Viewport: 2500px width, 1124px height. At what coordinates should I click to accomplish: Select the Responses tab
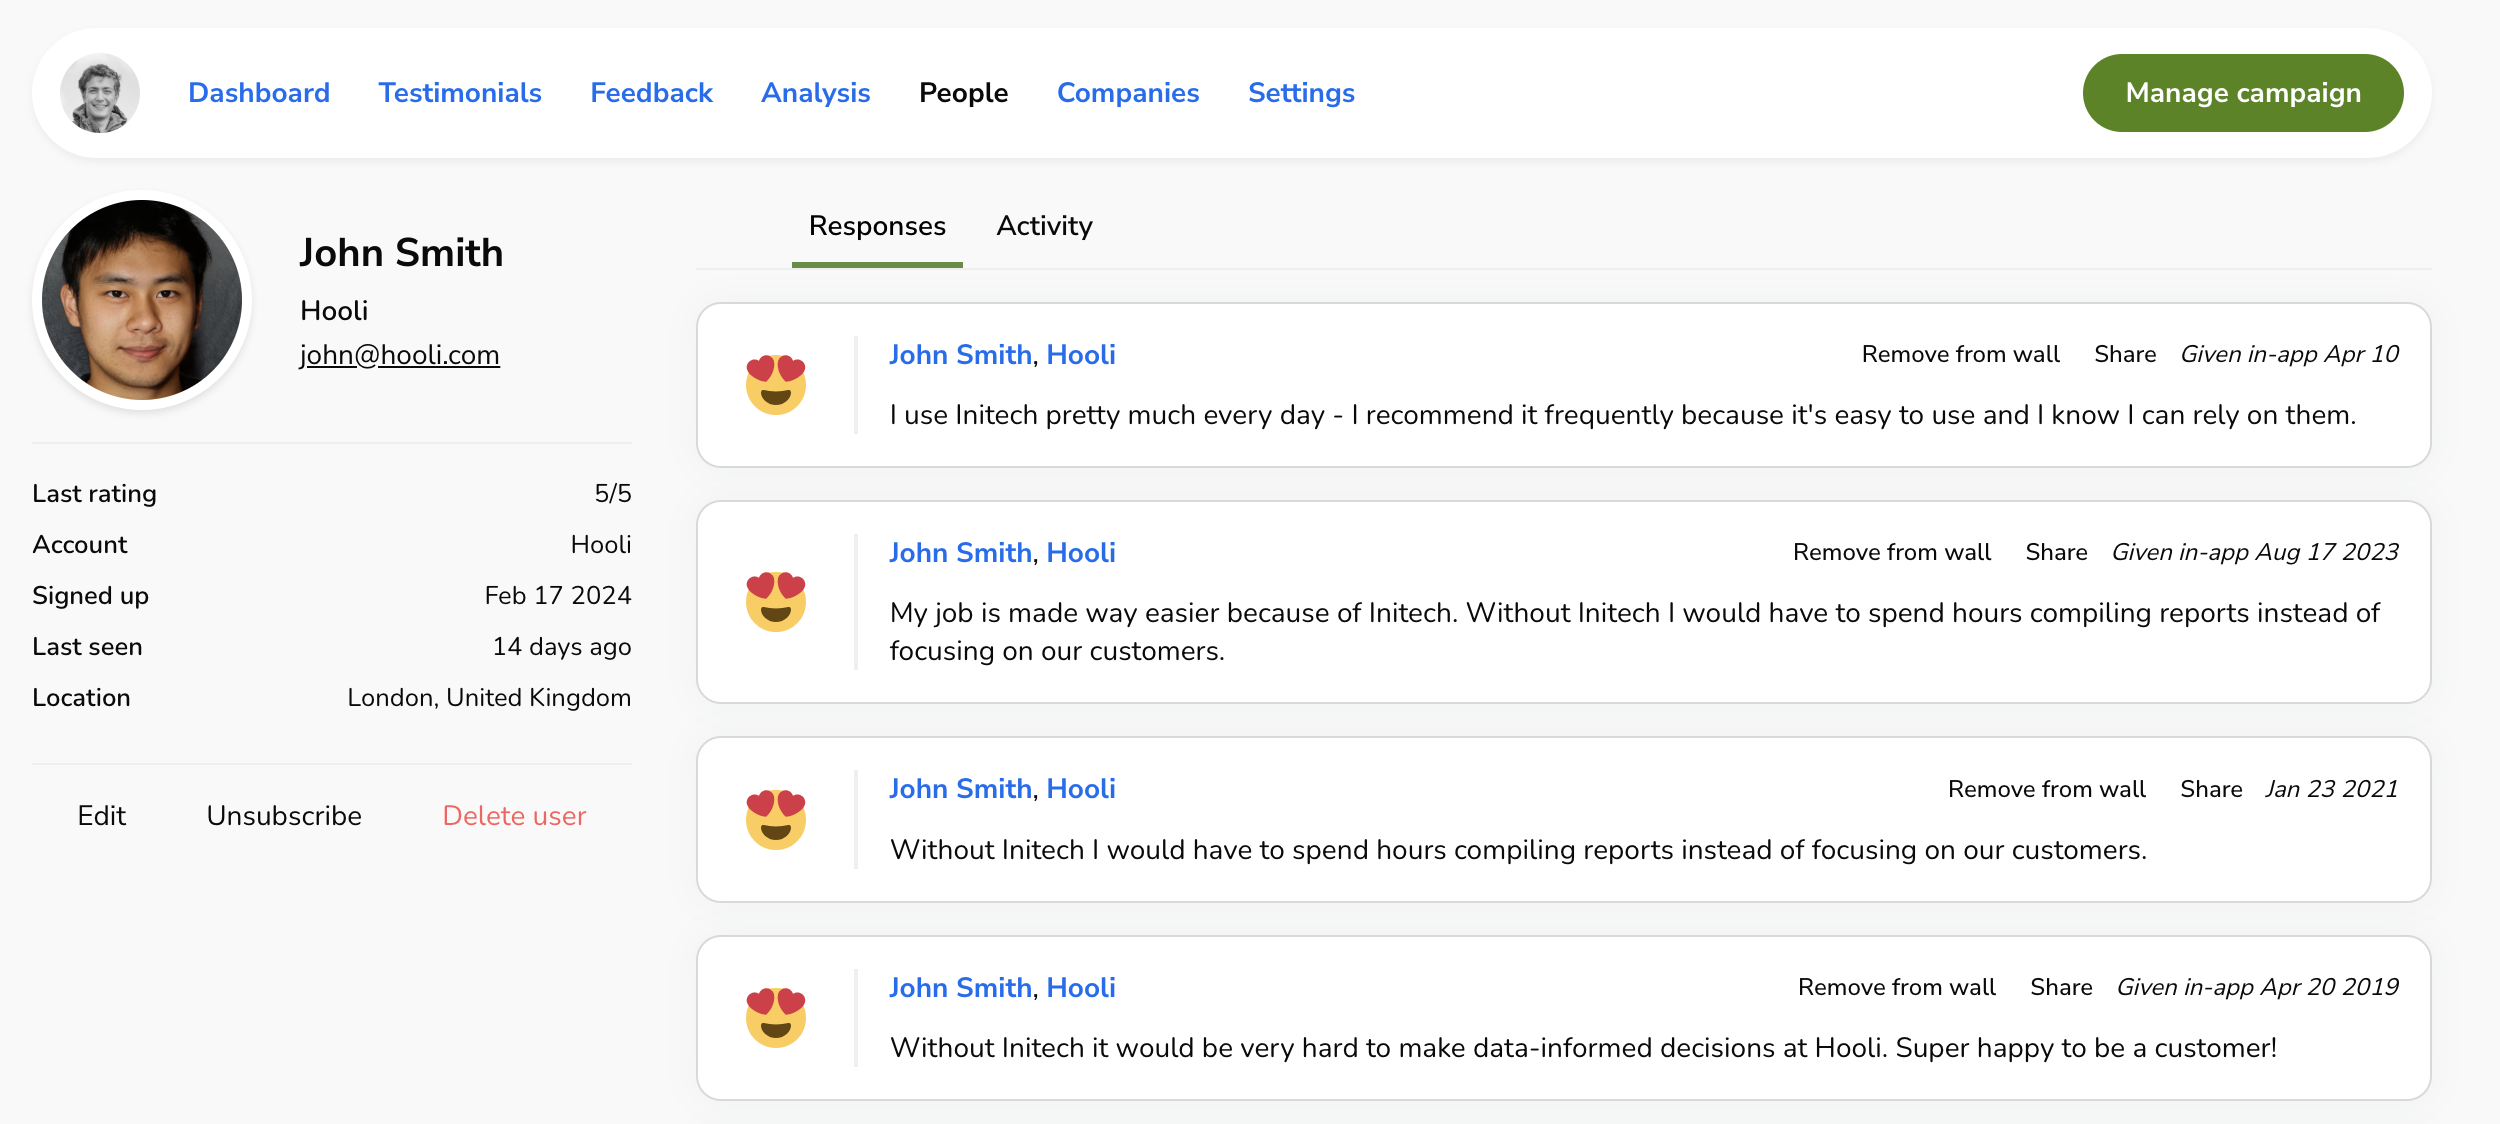coord(877,226)
